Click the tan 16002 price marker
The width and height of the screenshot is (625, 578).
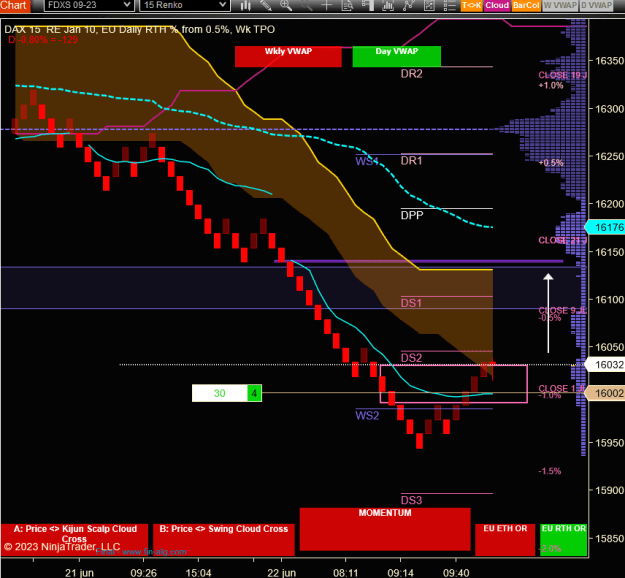pyautogui.click(x=606, y=393)
